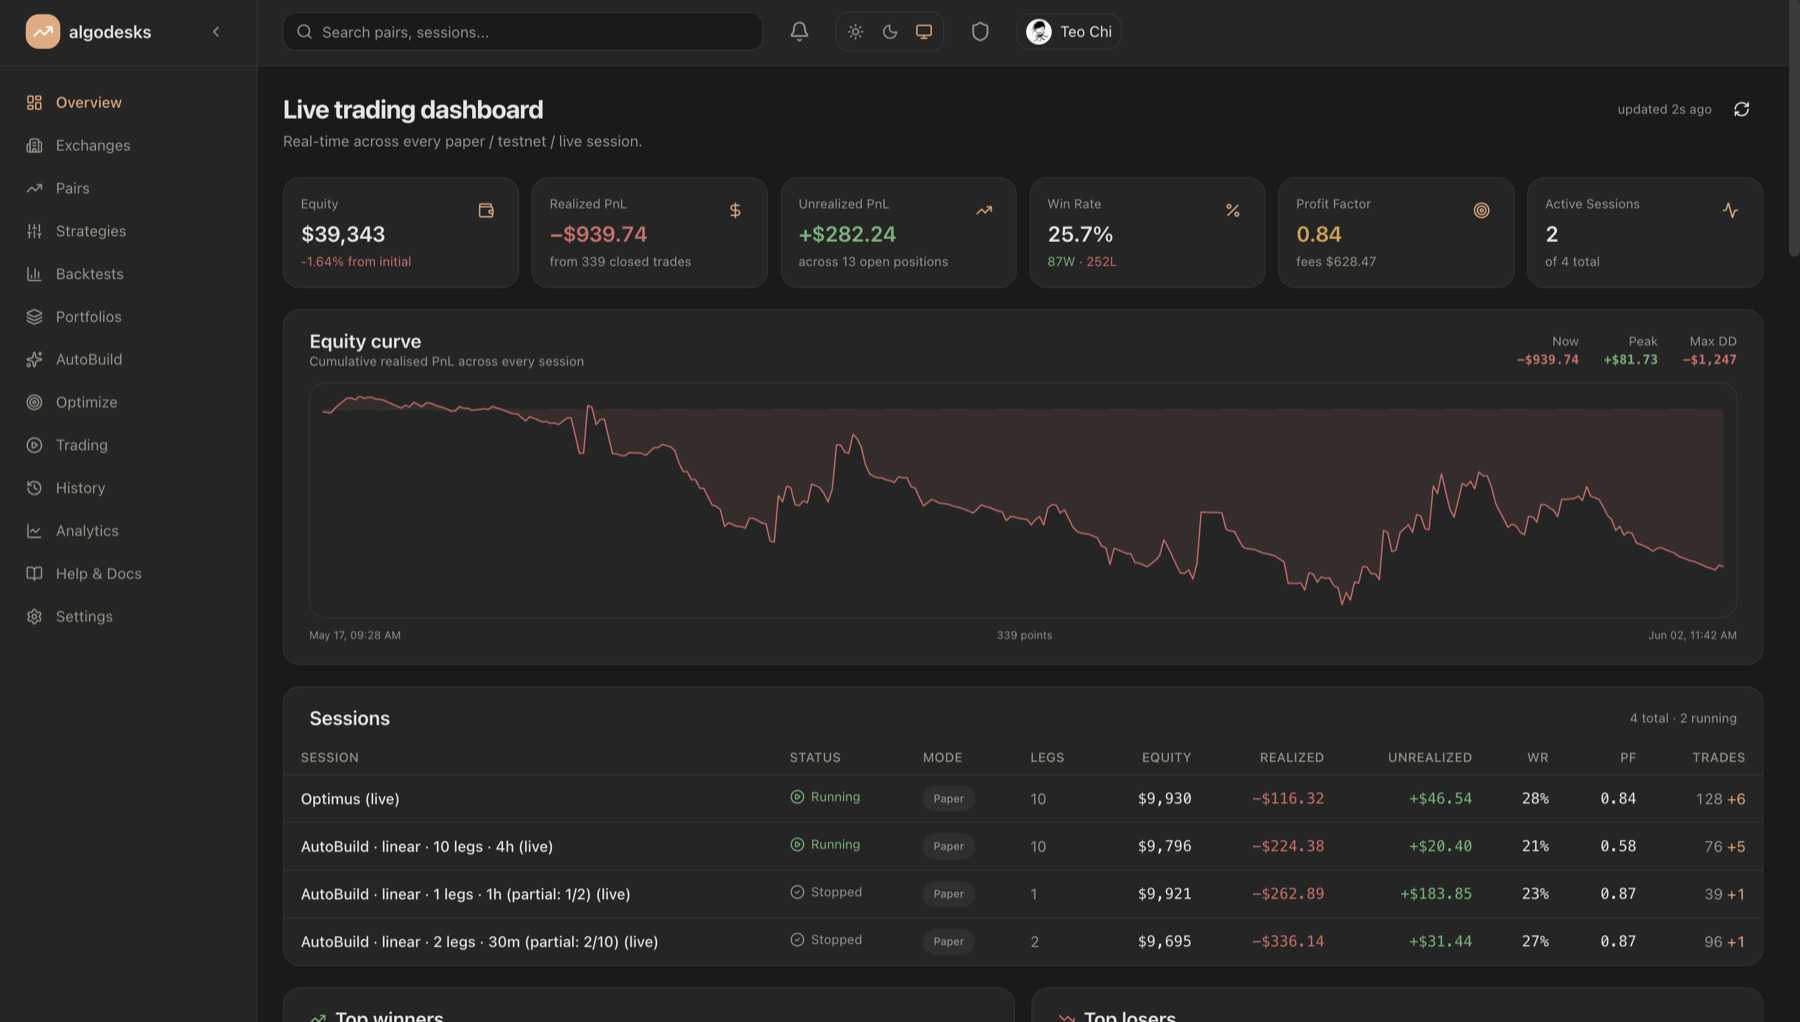Sort by the EQUITY column header
The width and height of the screenshot is (1800, 1022).
click(x=1166, y=758)
